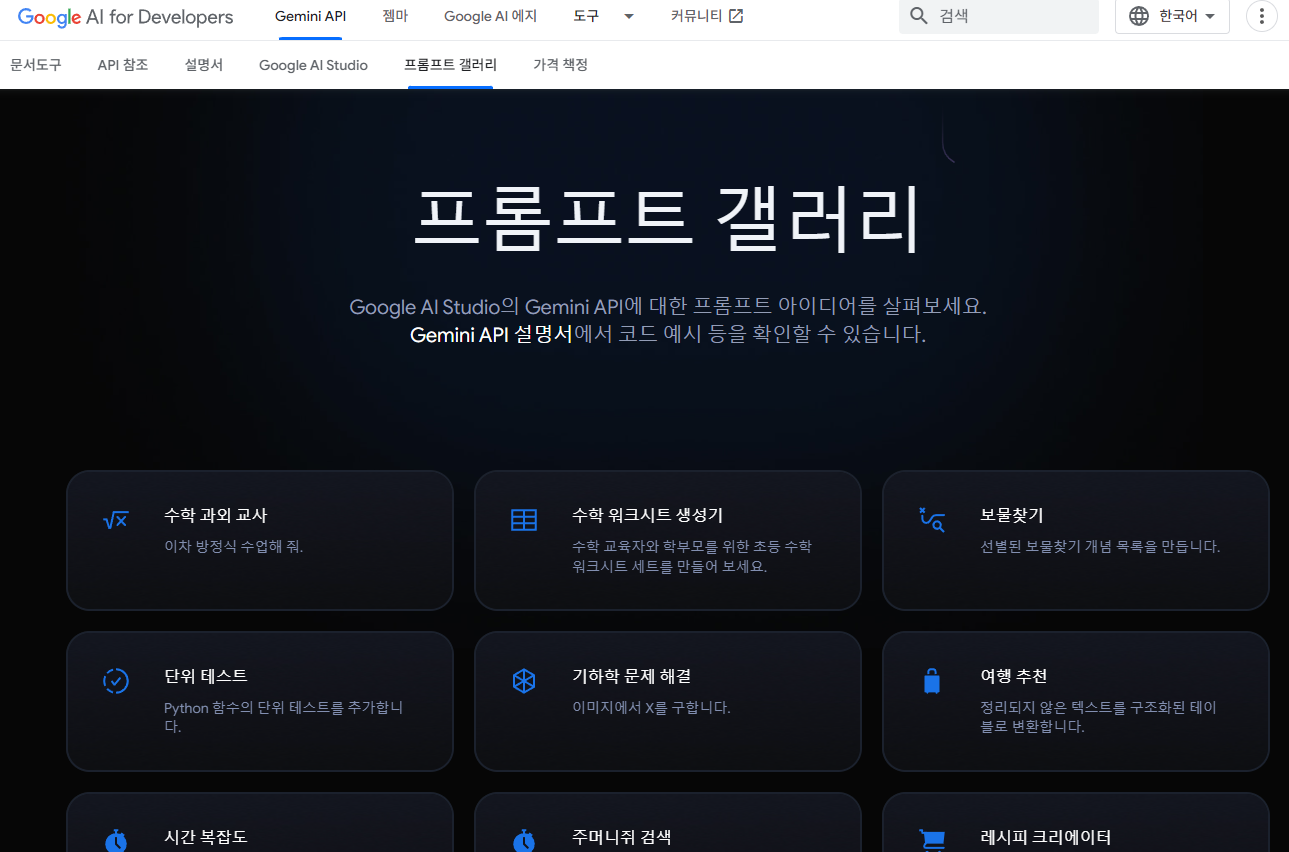
Task: Open the Google AI Studio tab
Action: 313,65
